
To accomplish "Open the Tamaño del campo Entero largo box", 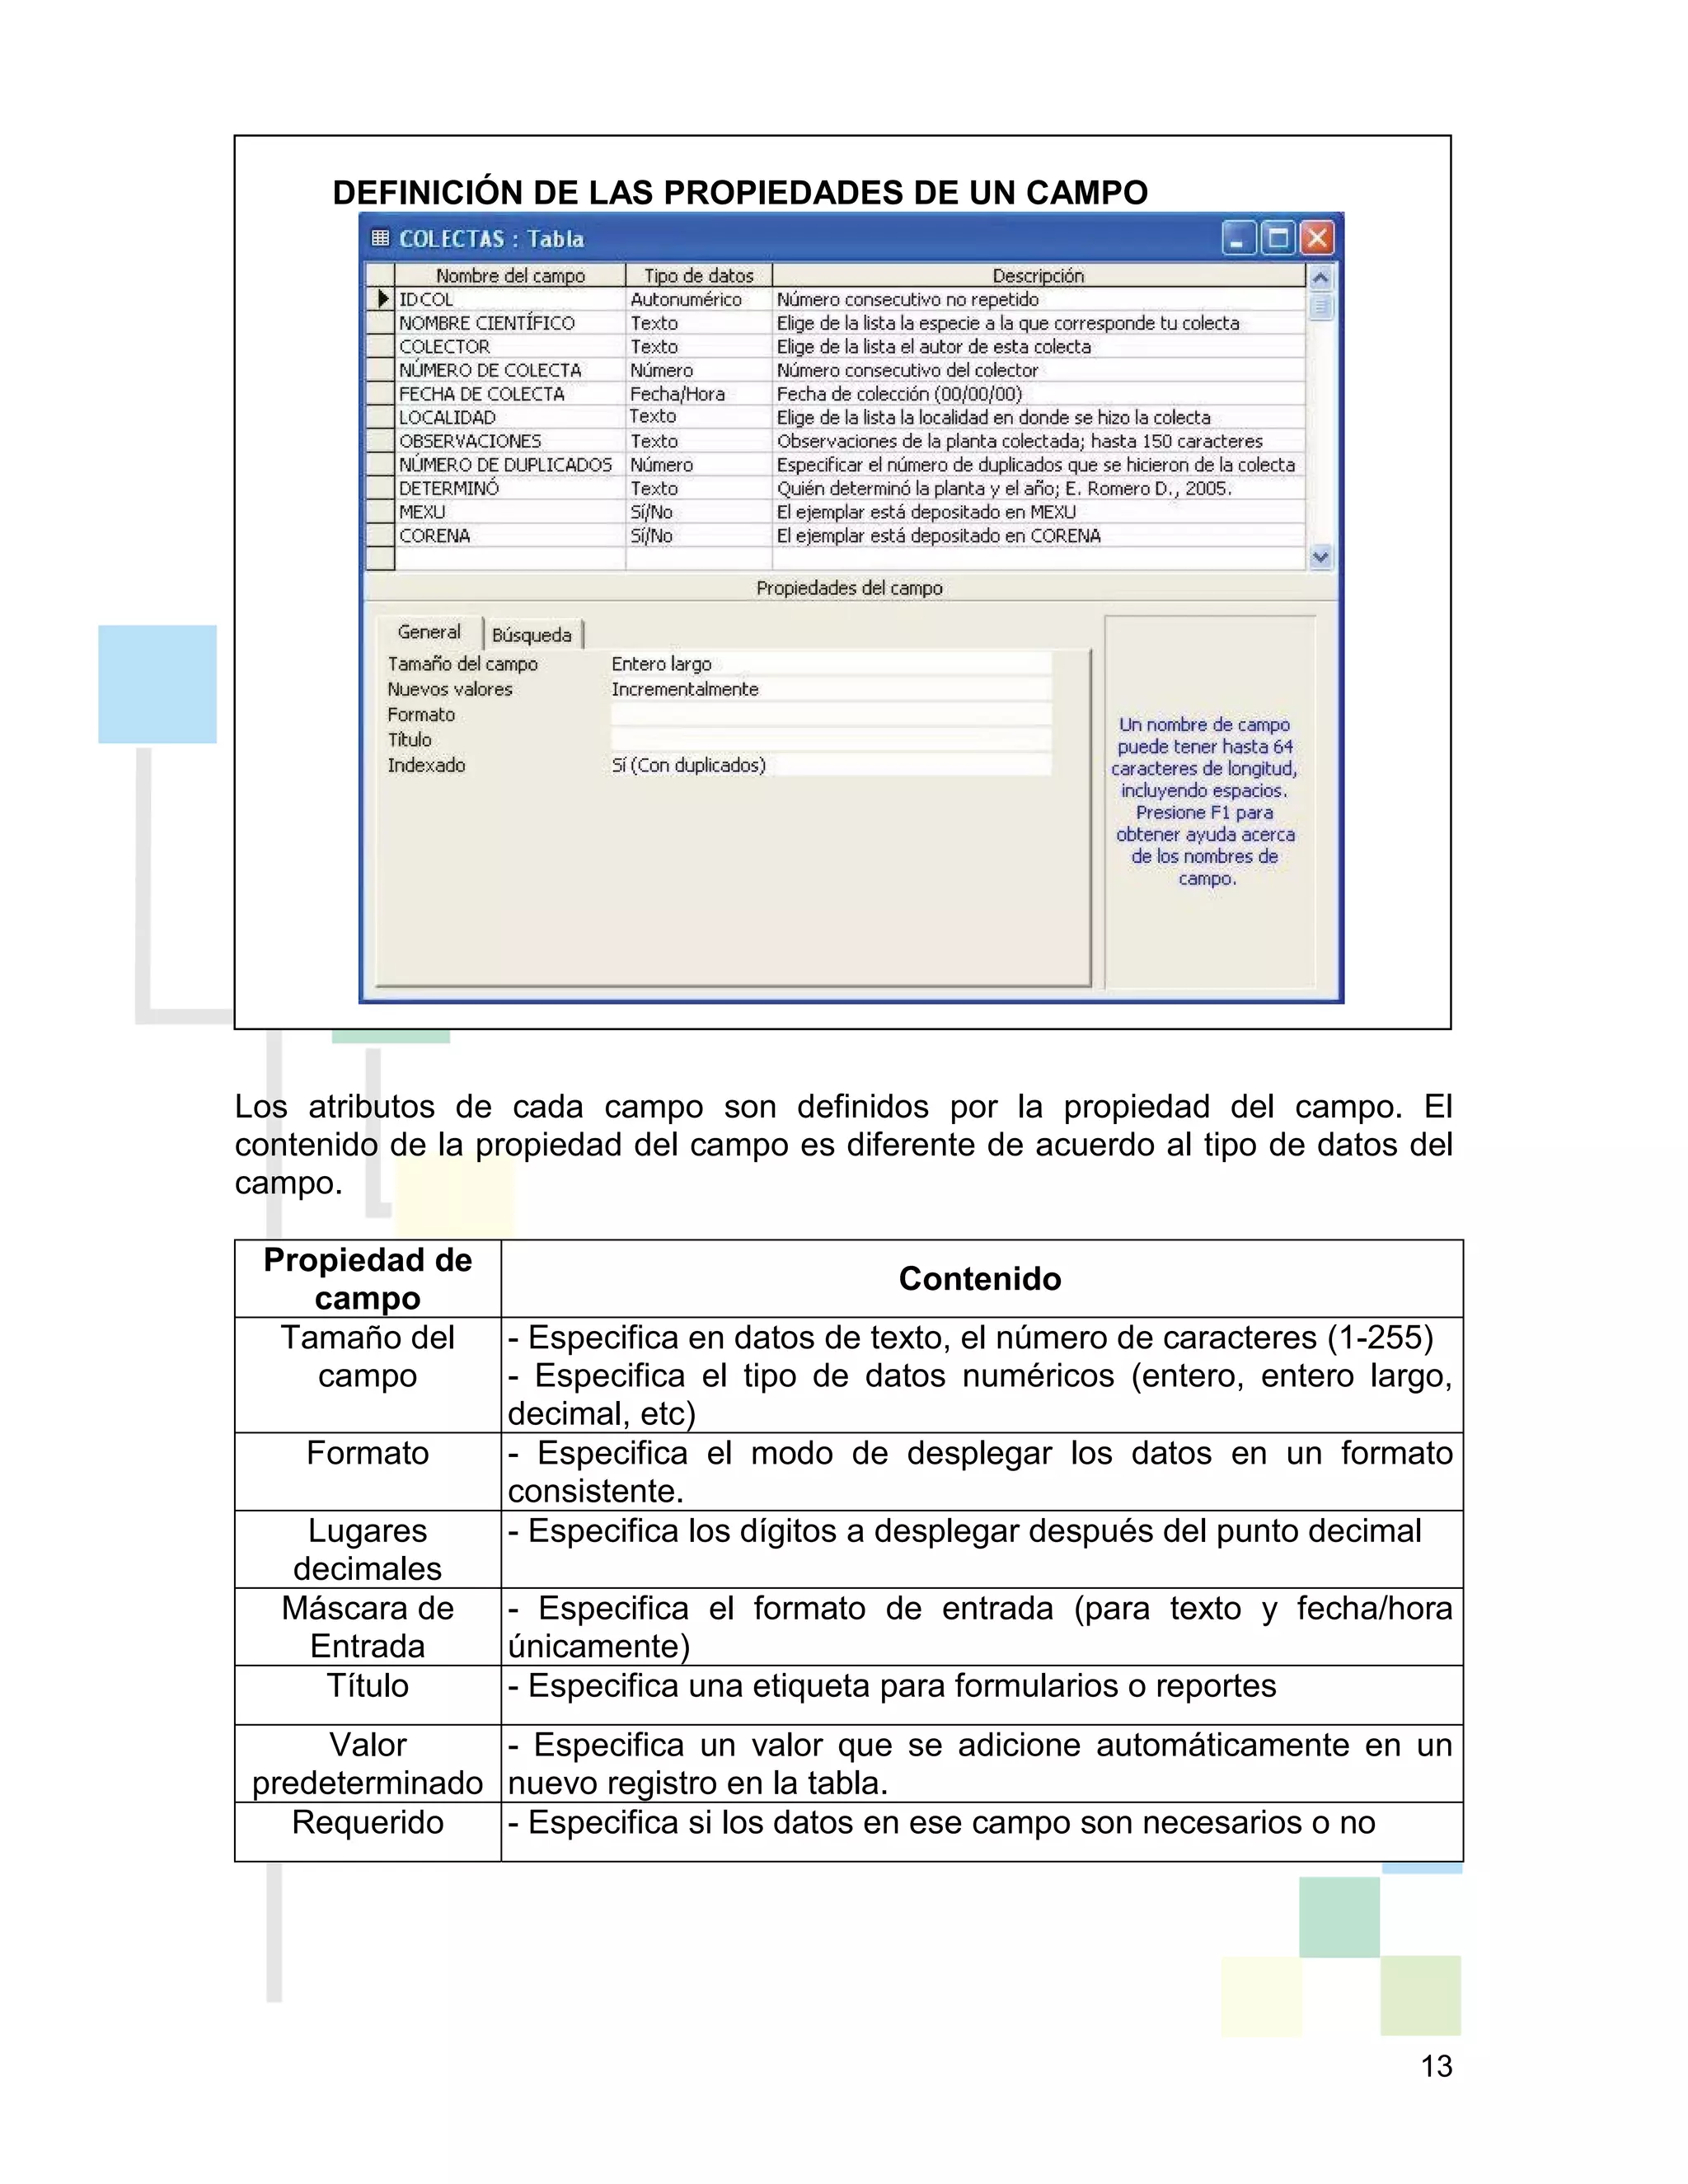I will click(830, 664).
